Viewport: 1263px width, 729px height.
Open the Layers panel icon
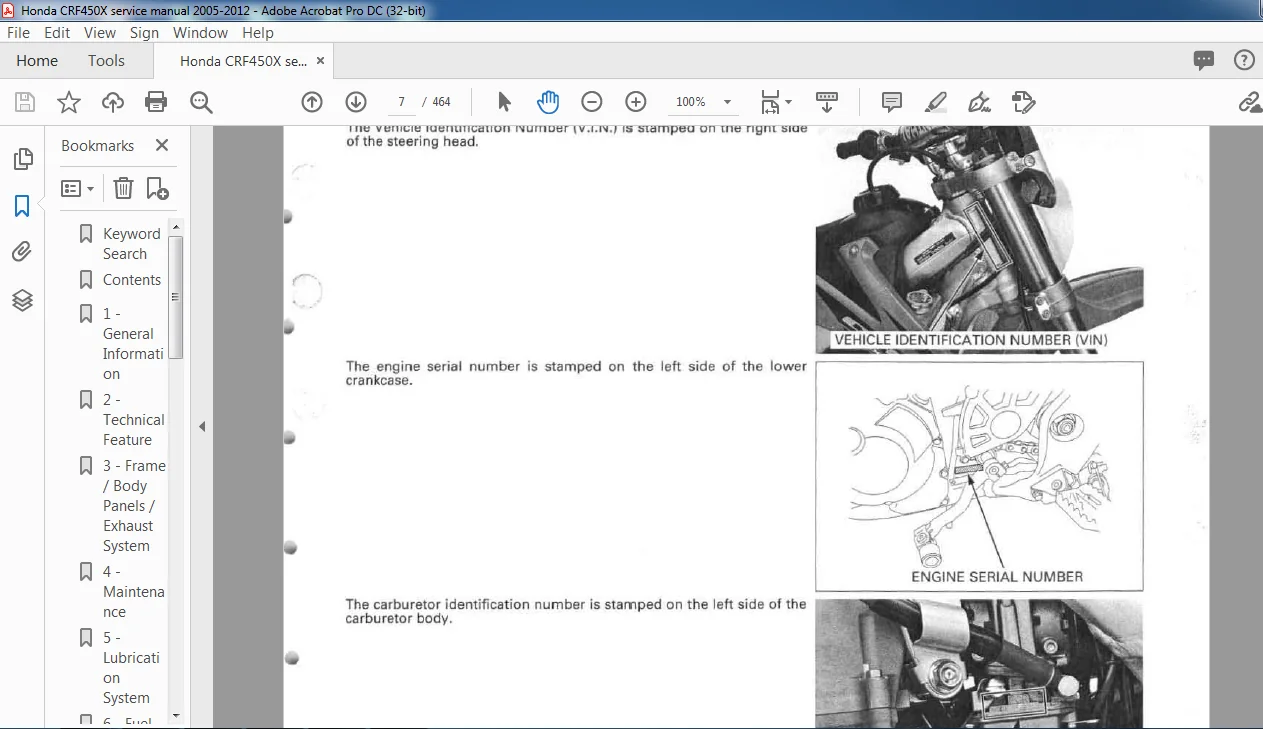point(22,300)
